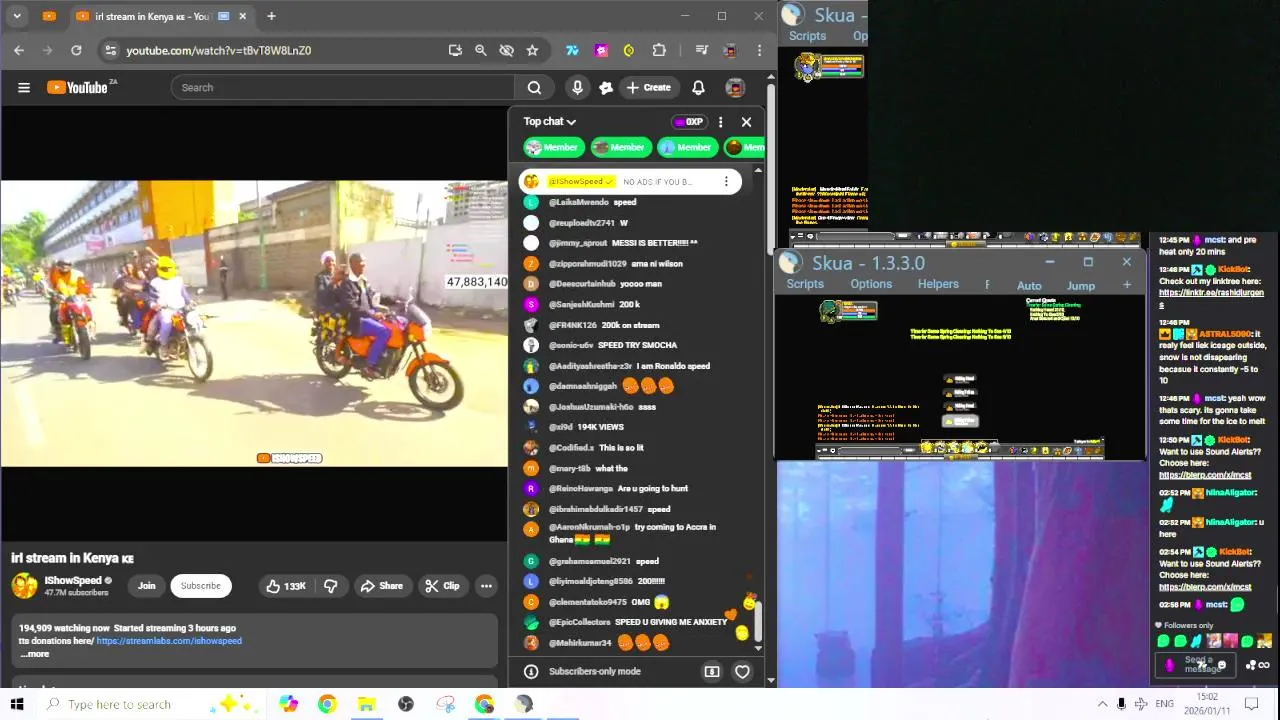Send a heart reaction in chat
This screenshot has width=1280, height=720.
coord(742,672)
